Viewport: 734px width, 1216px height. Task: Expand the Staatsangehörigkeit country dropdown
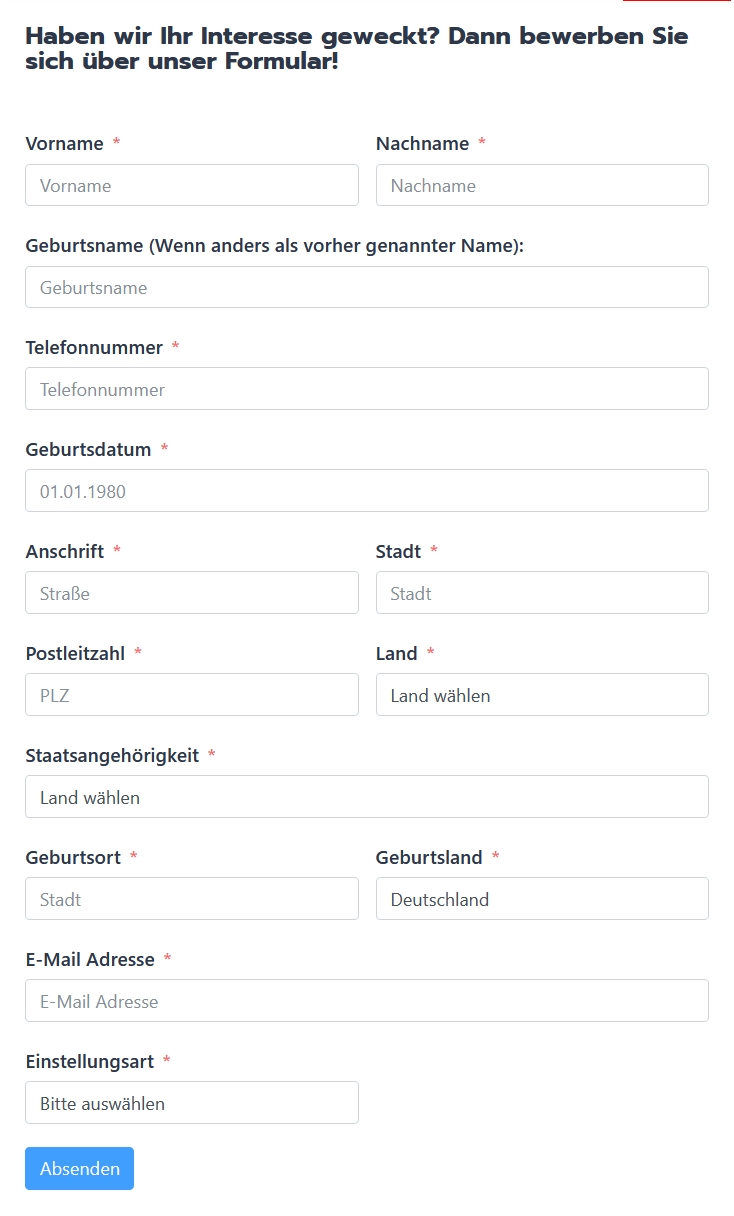367,797
